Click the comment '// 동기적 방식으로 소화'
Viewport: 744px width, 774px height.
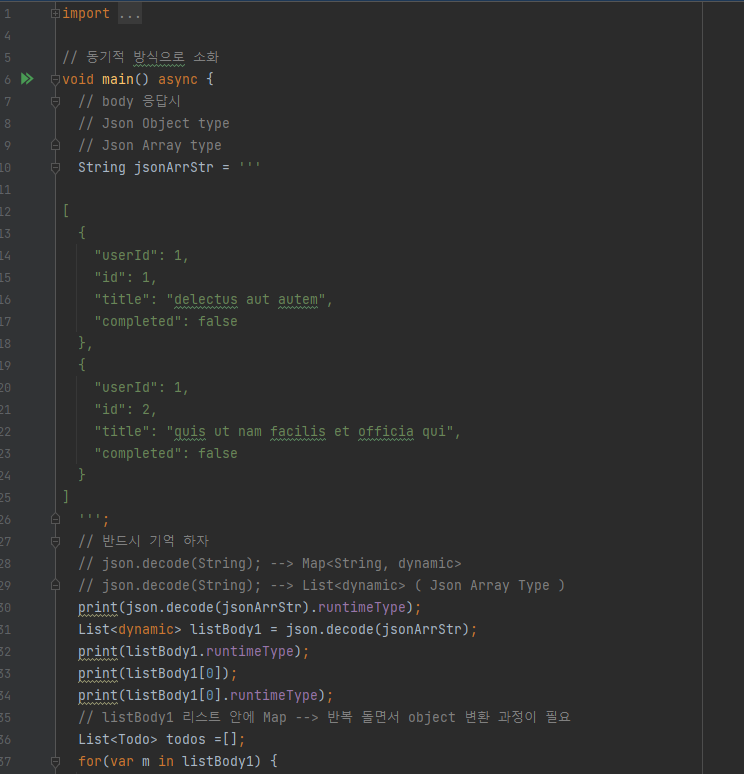pyautogui.click(x=141, y=57)
